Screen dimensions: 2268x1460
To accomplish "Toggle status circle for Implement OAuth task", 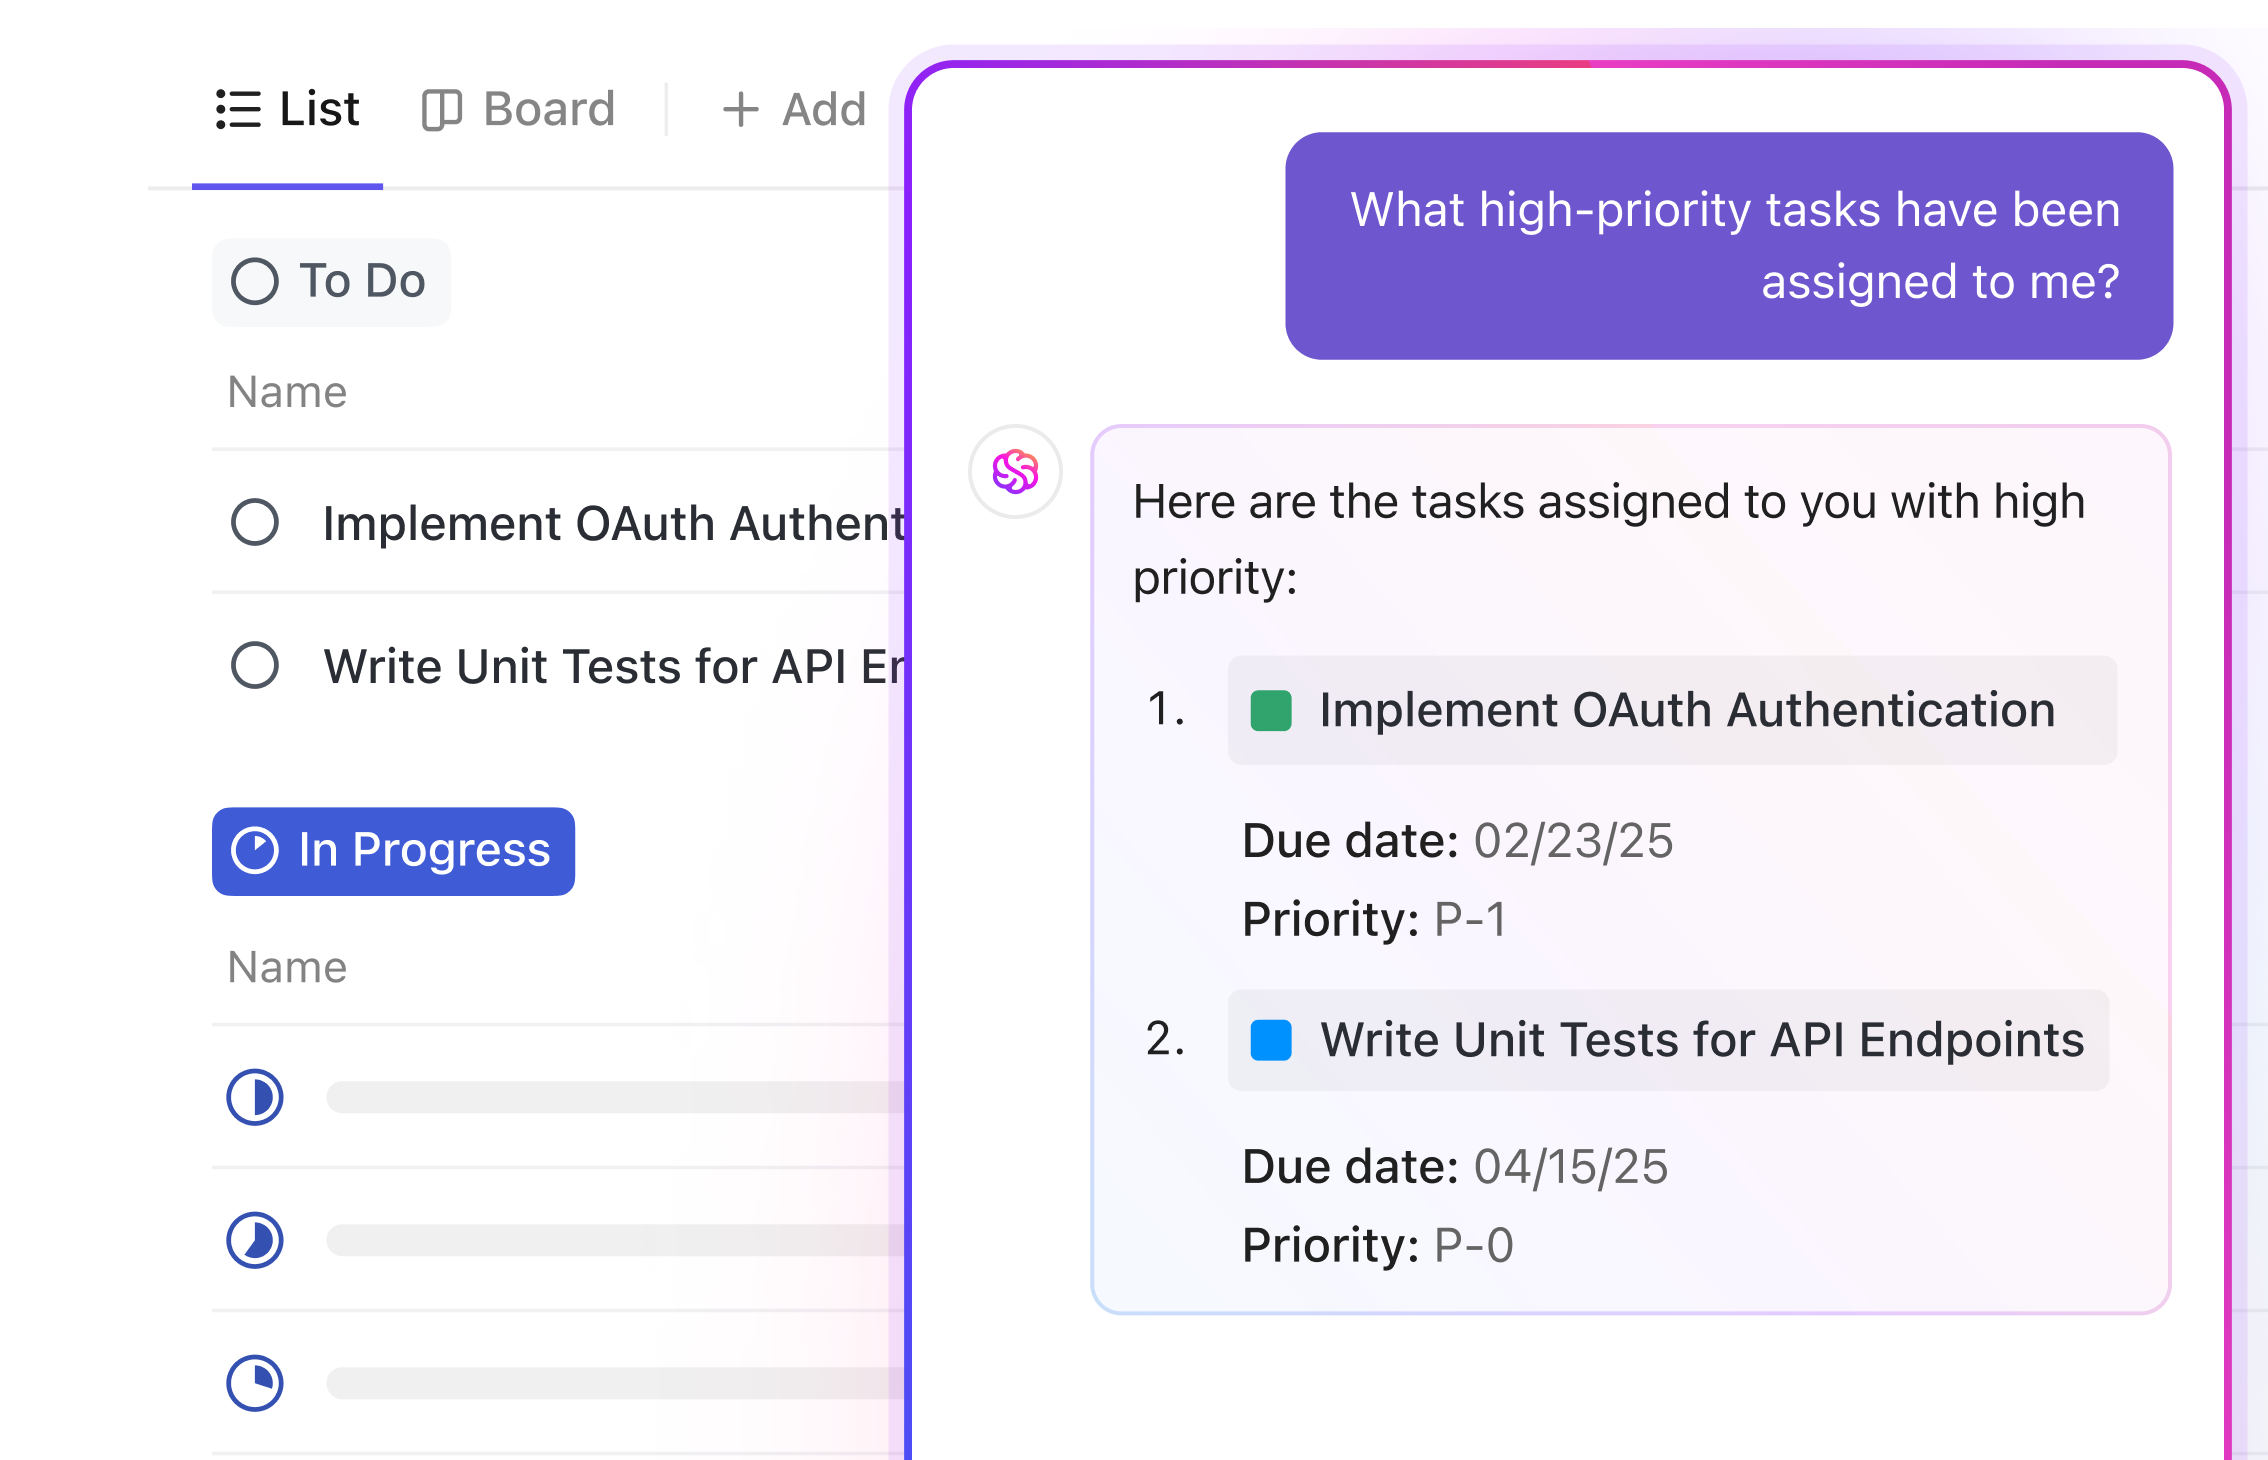I will coord(255,522).
